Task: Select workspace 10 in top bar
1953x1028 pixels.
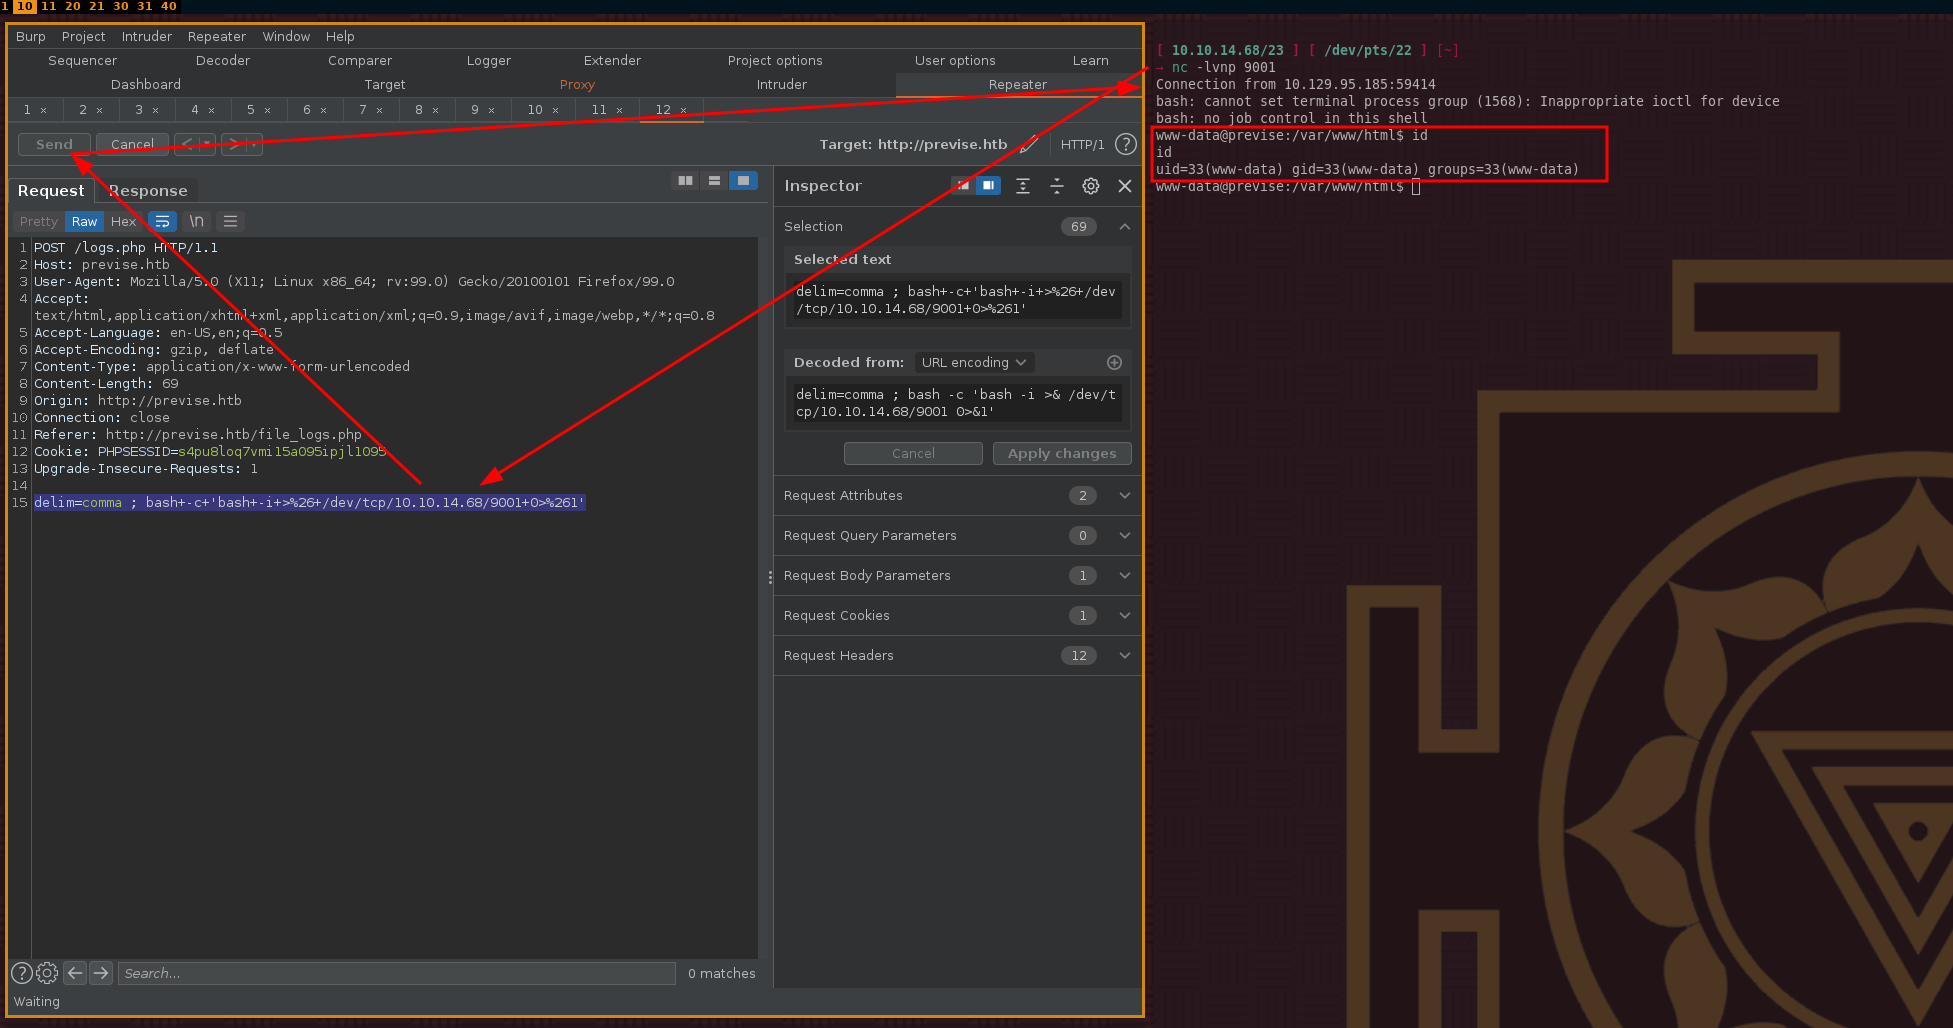Action: click(25, 6)
